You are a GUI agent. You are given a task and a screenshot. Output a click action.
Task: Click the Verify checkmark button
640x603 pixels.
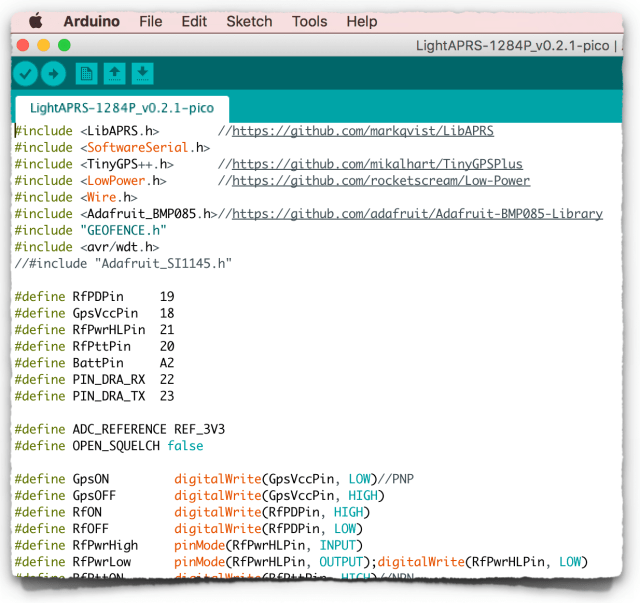pos(26,73)
